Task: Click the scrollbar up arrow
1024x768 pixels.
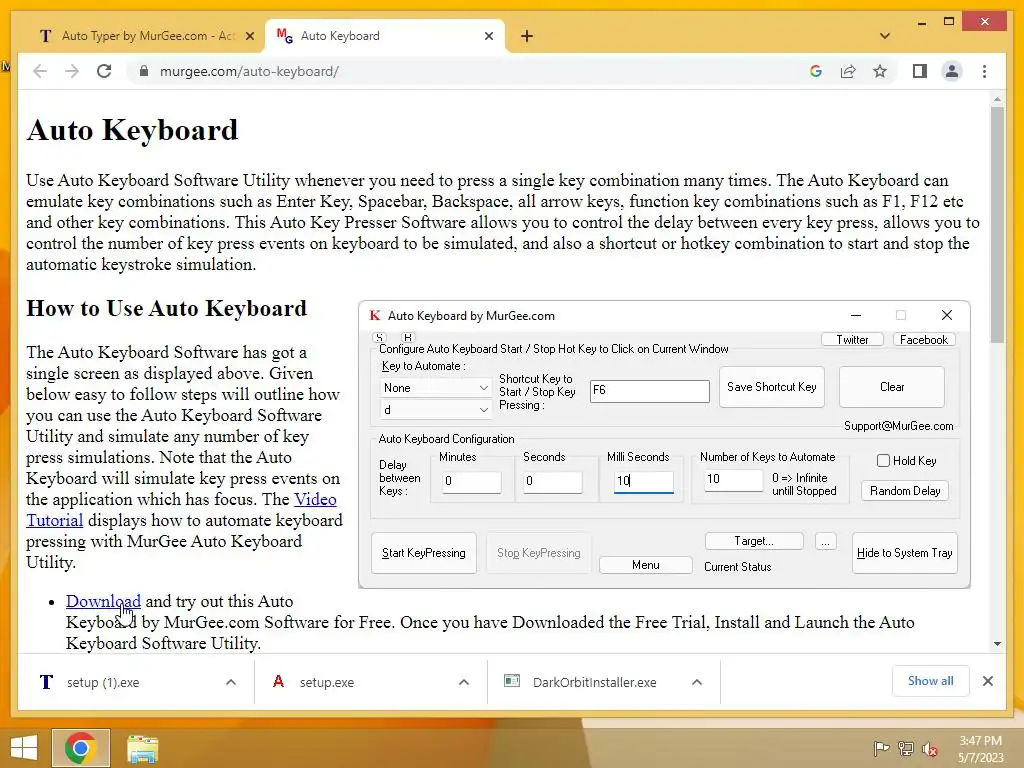Action: pyautogui.click(x=997, y=99)
